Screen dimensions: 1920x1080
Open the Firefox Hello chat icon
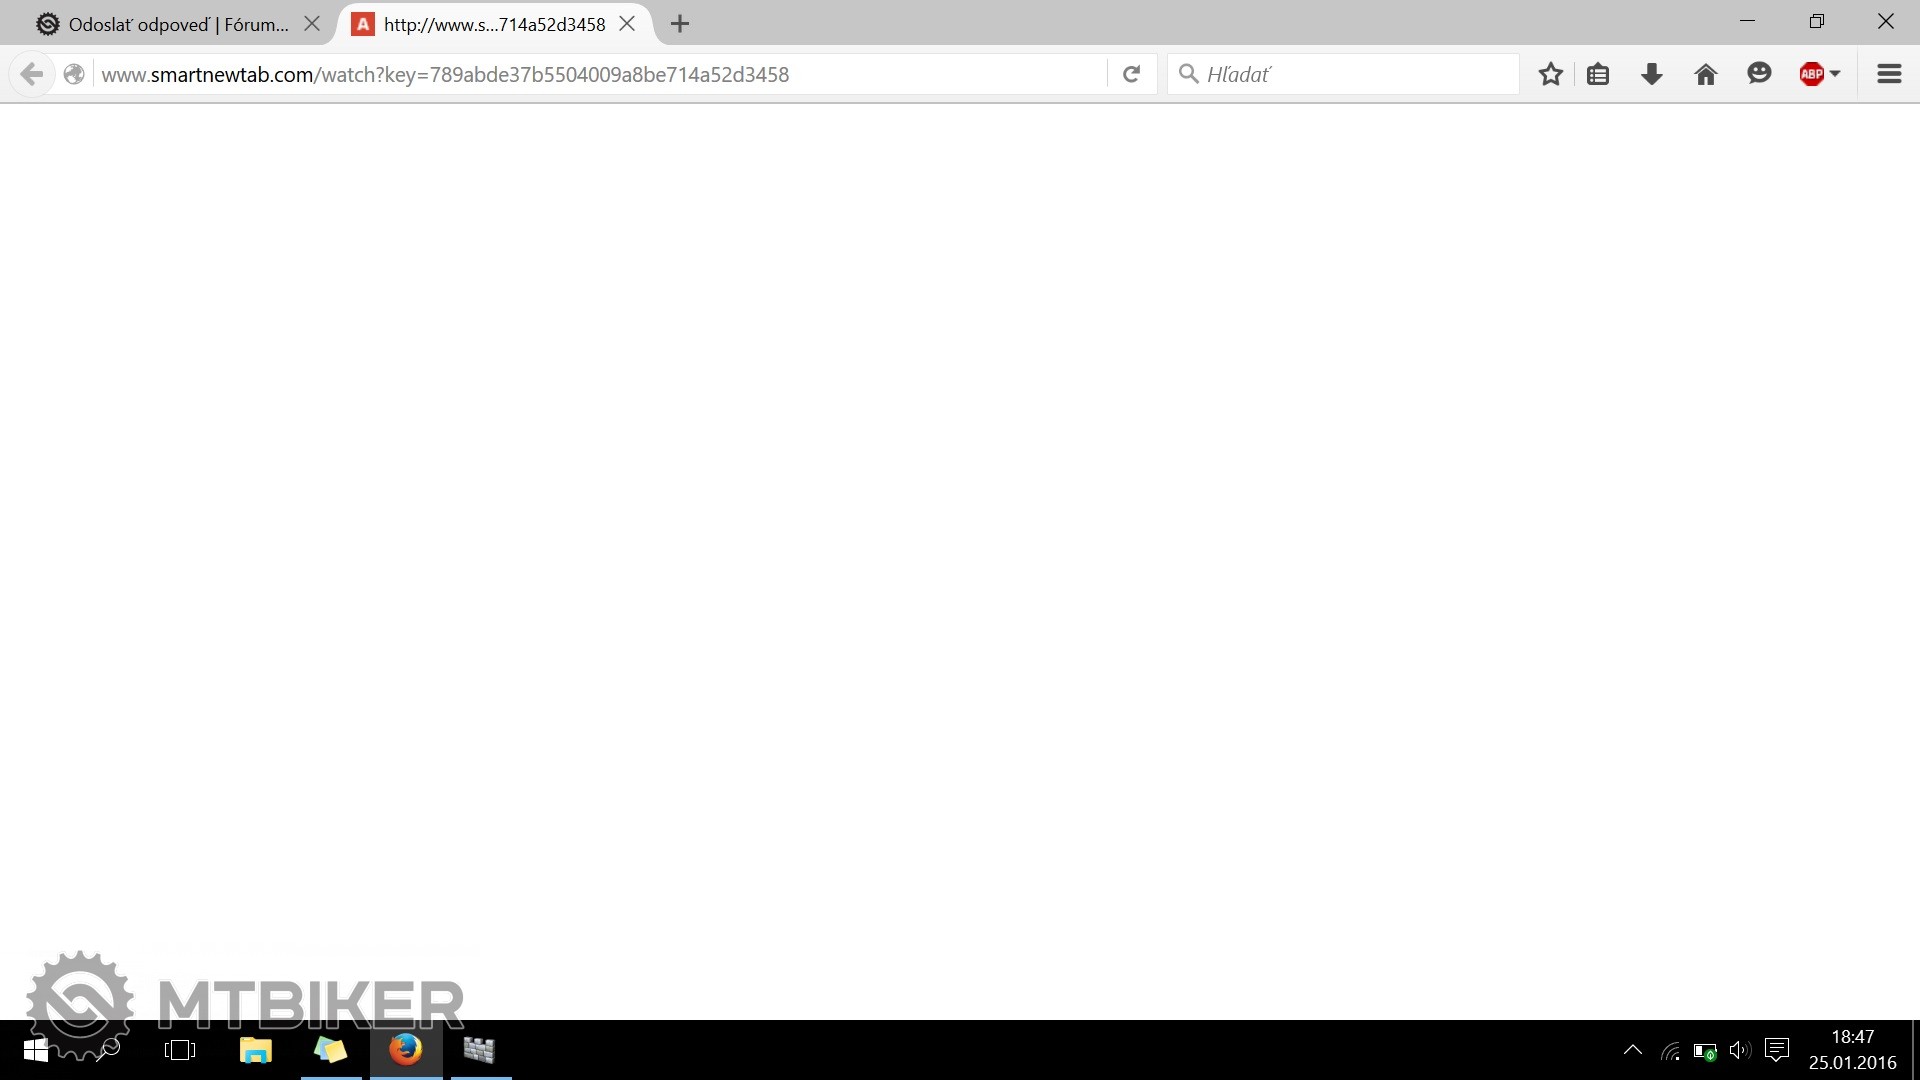(x=1759, y=74)
